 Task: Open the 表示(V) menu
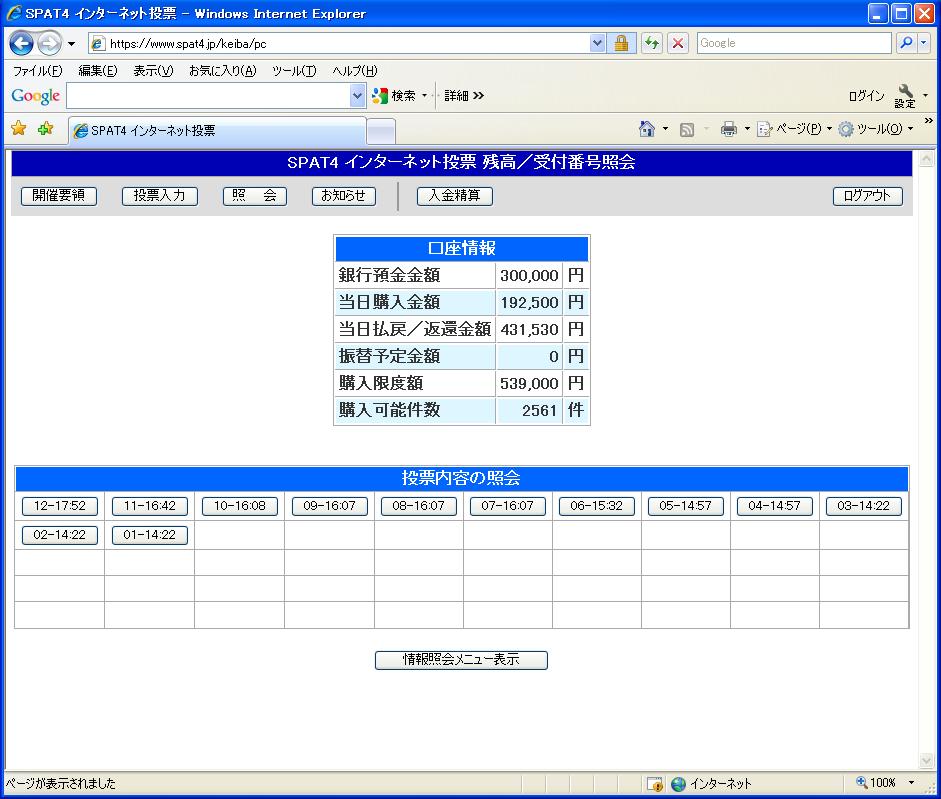153,71
